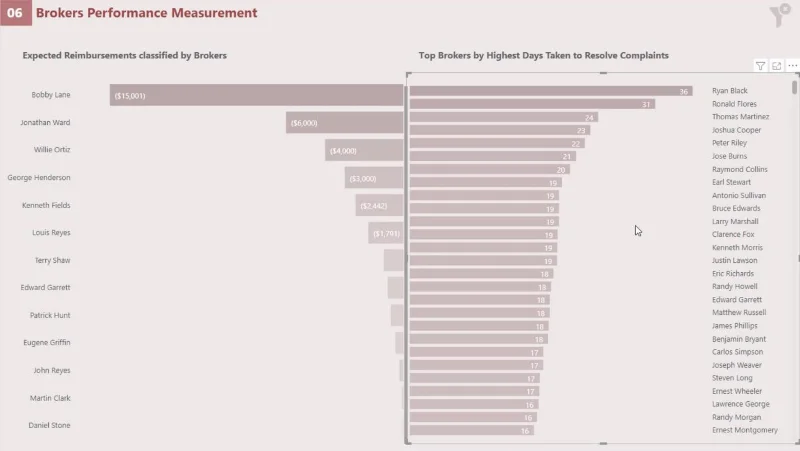Click the funnel logo in the top-right corner
Viewport: 800px width, 451px height.
(x=780, y=15)
